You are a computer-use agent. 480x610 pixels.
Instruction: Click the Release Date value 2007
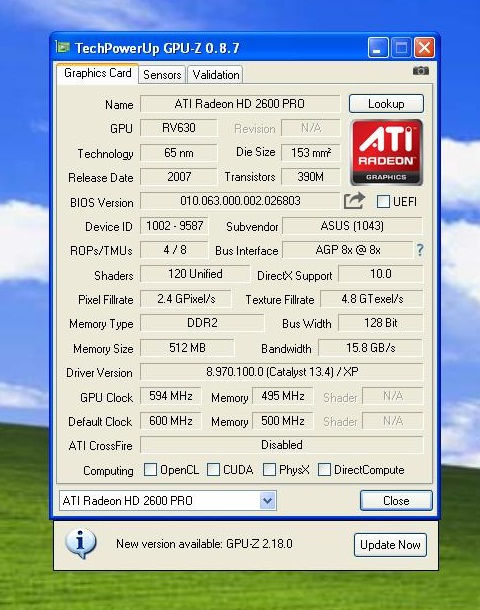point(179,177)
